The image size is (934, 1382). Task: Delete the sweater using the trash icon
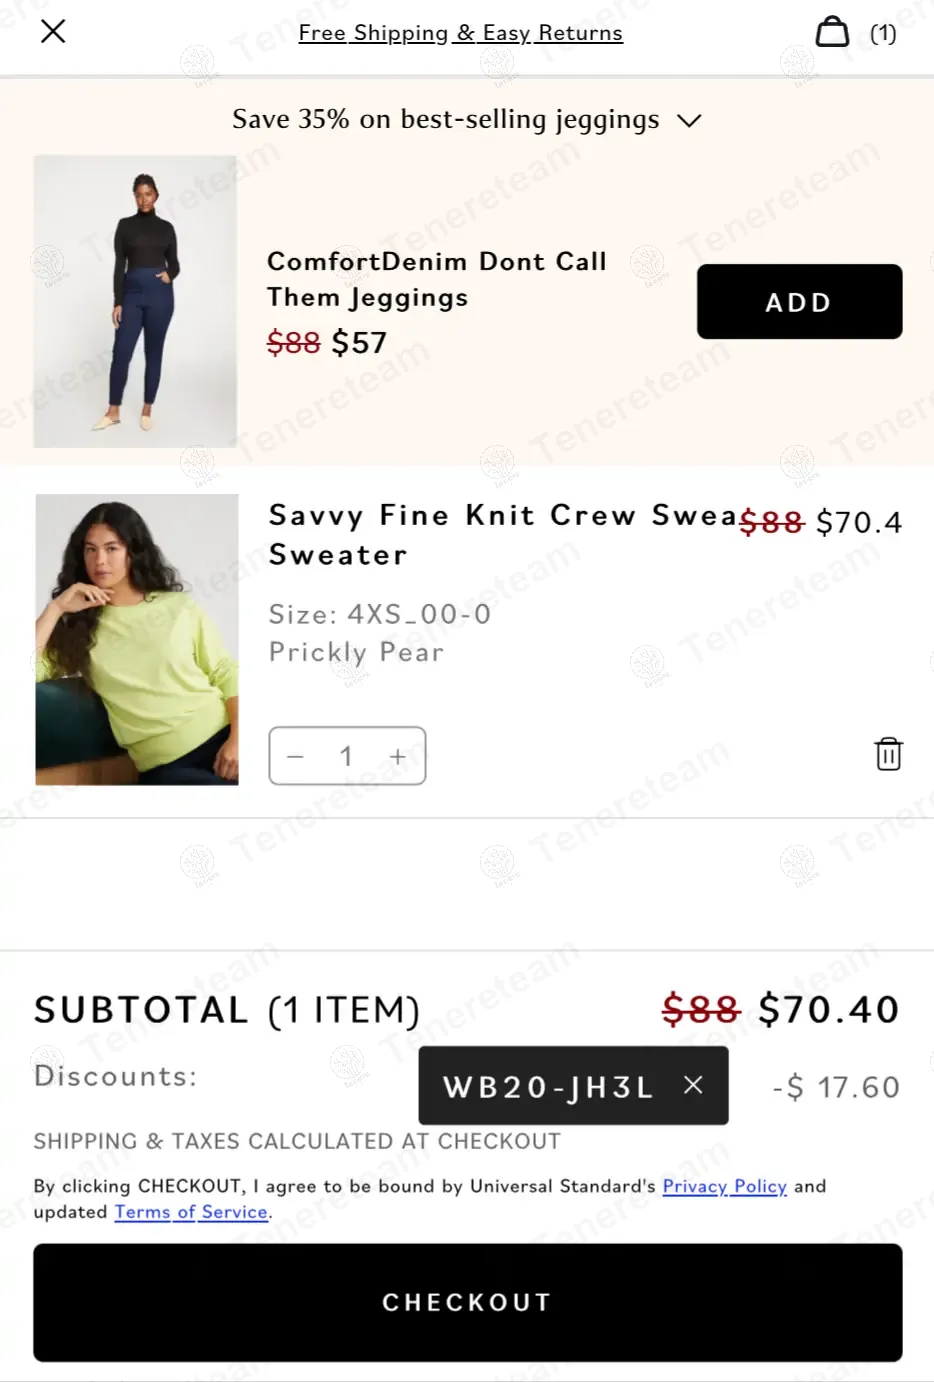point(888,754)
